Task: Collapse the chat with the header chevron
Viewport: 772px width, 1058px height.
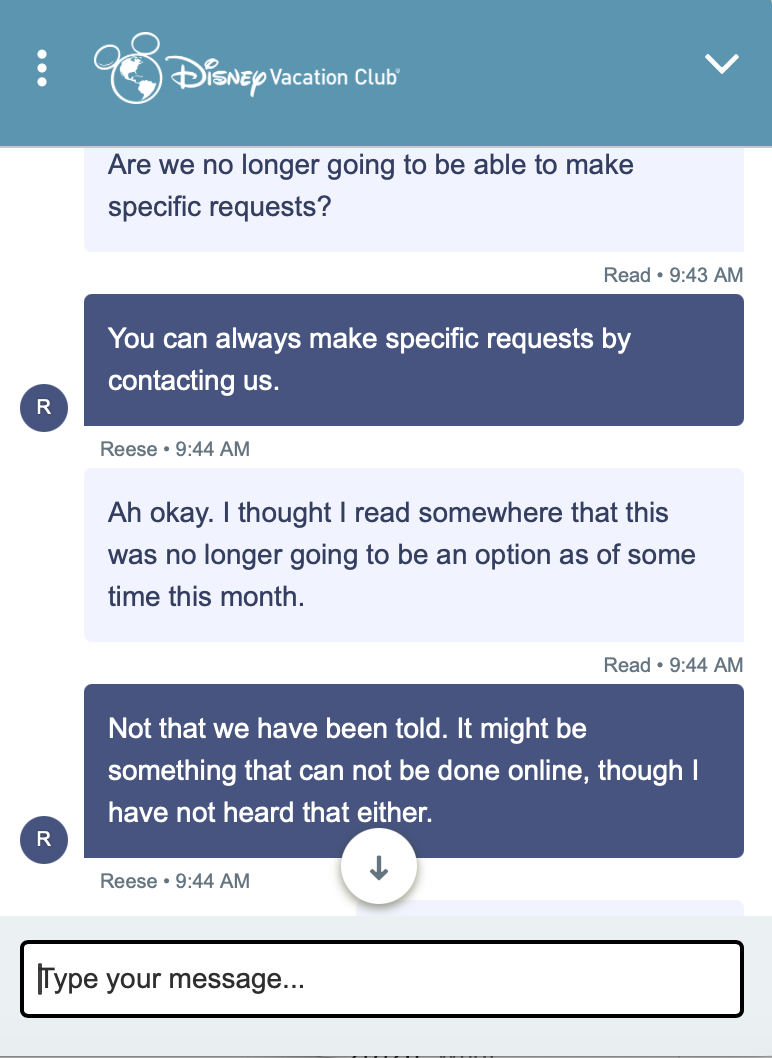Action: 721,64
